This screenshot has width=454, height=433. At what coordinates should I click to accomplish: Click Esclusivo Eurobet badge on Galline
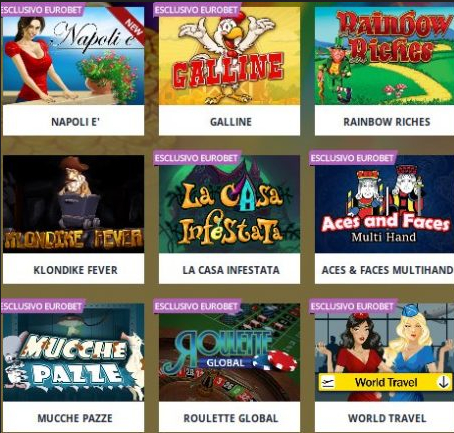197,10
